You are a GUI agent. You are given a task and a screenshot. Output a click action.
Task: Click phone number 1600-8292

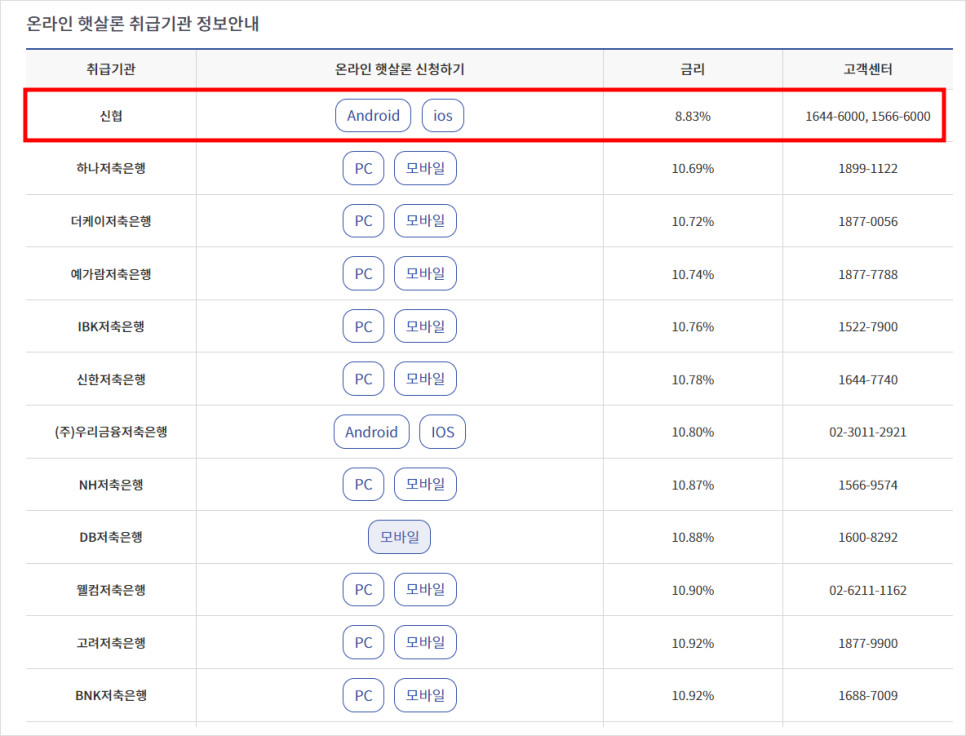(867, 537)
